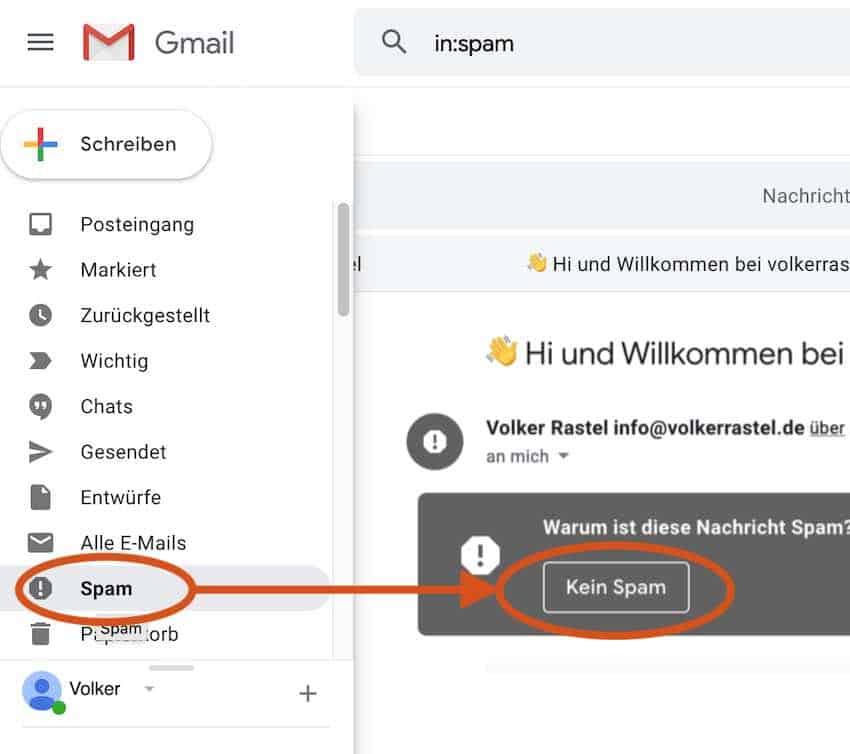Click the Gmail wordmark text

click(195, 43)
